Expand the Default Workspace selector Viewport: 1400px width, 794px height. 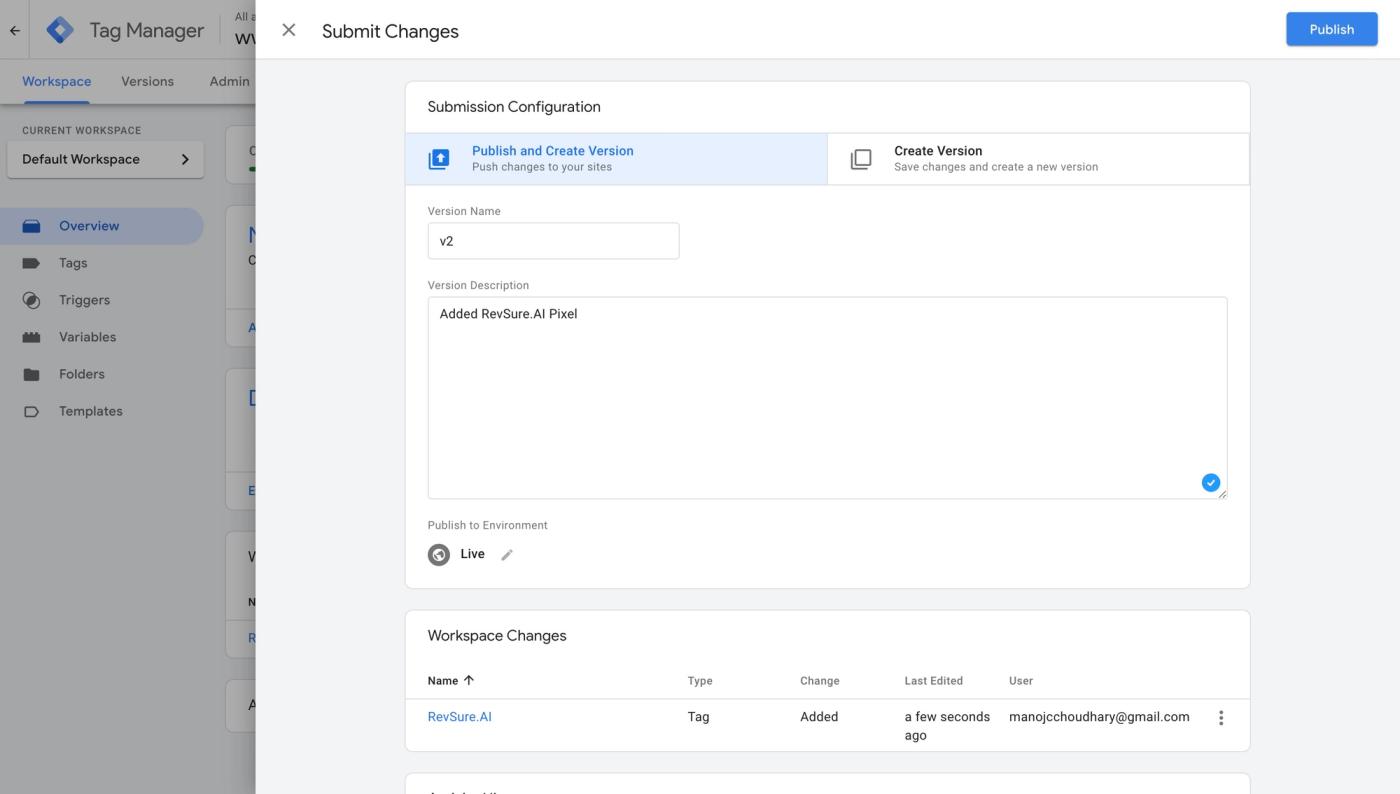pyautogui.click(x=105, y=160)
